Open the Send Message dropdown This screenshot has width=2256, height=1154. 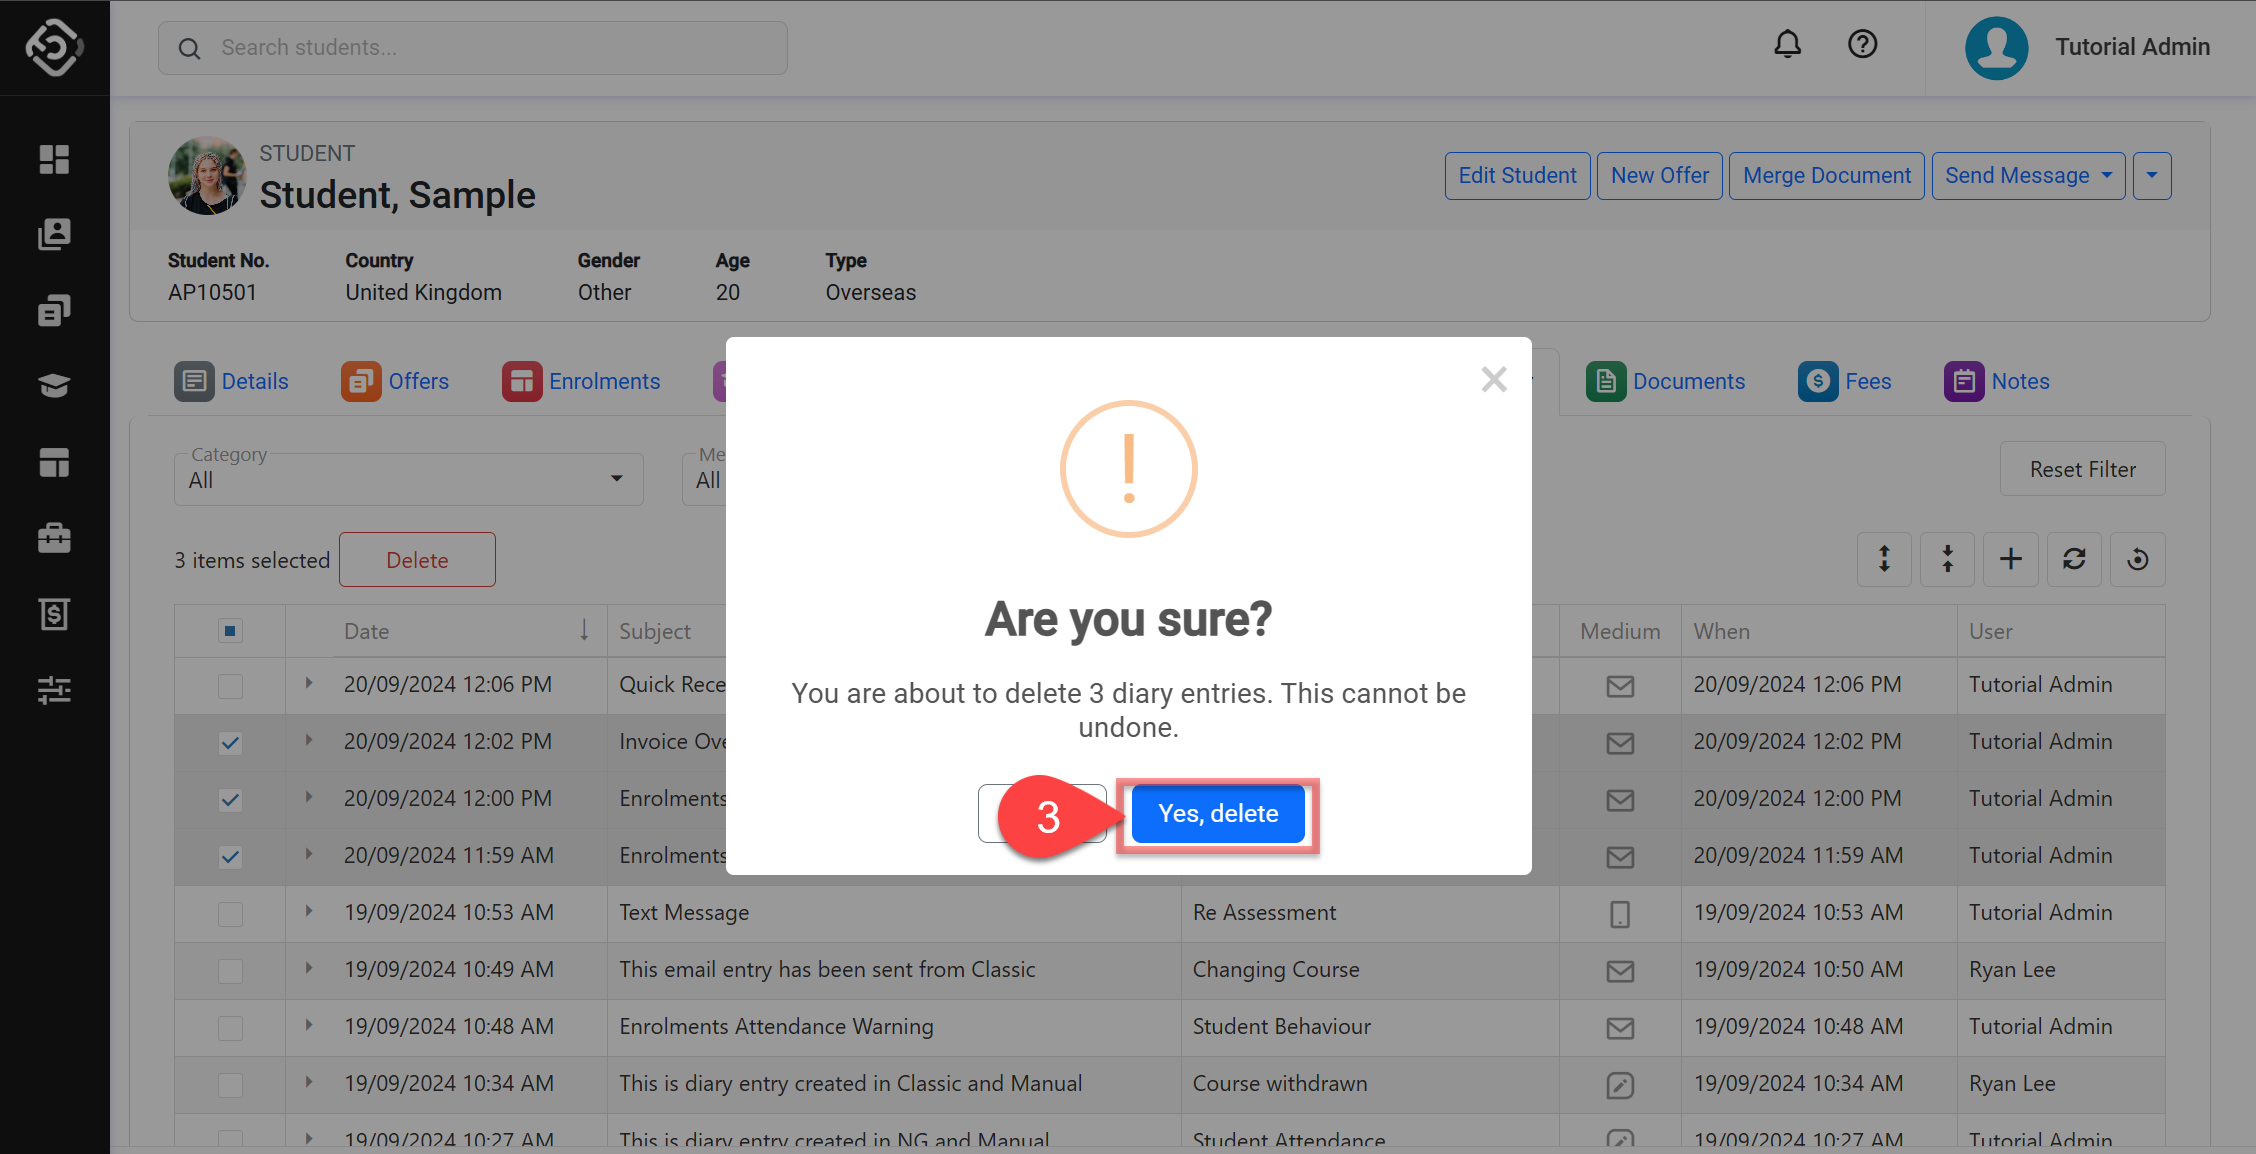click(2028, 176)
